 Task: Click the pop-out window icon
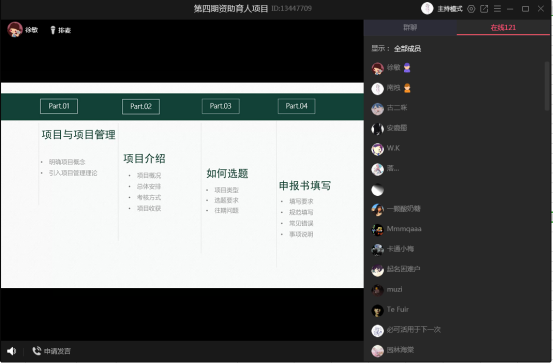(x=484, y=9)
